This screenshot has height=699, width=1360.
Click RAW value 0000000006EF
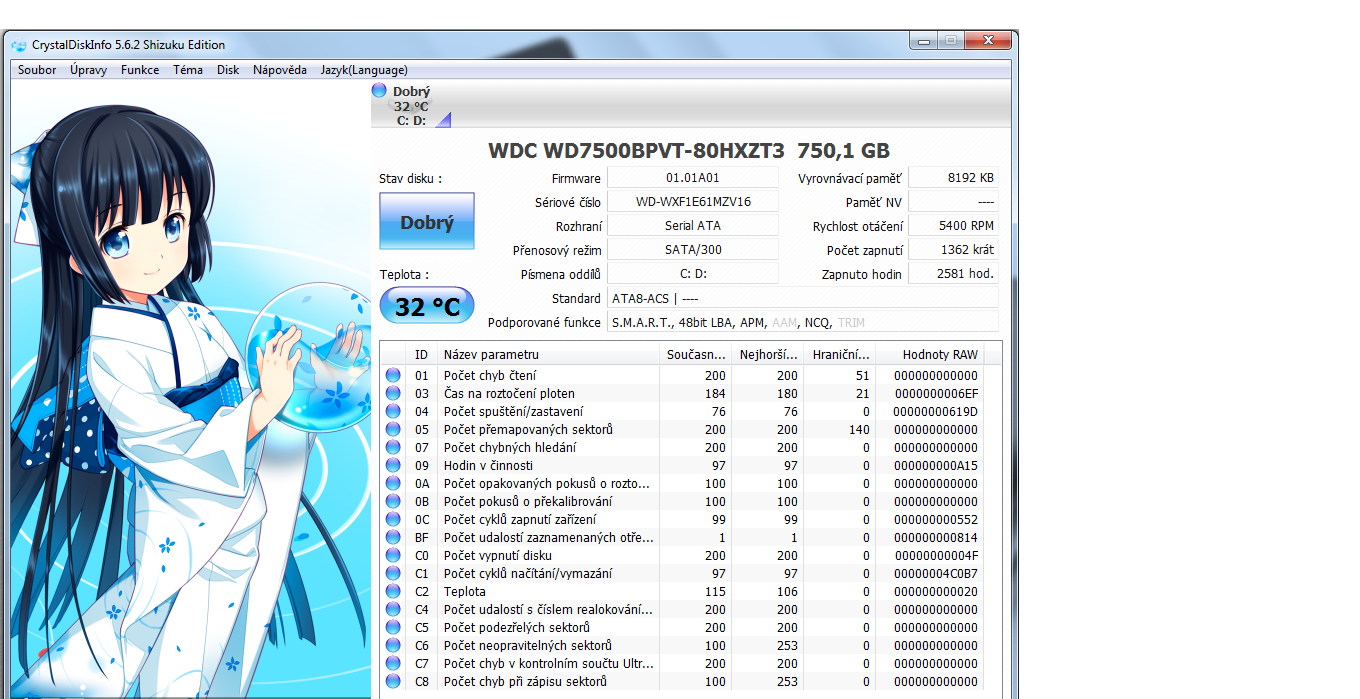click(x=936, y=393)
